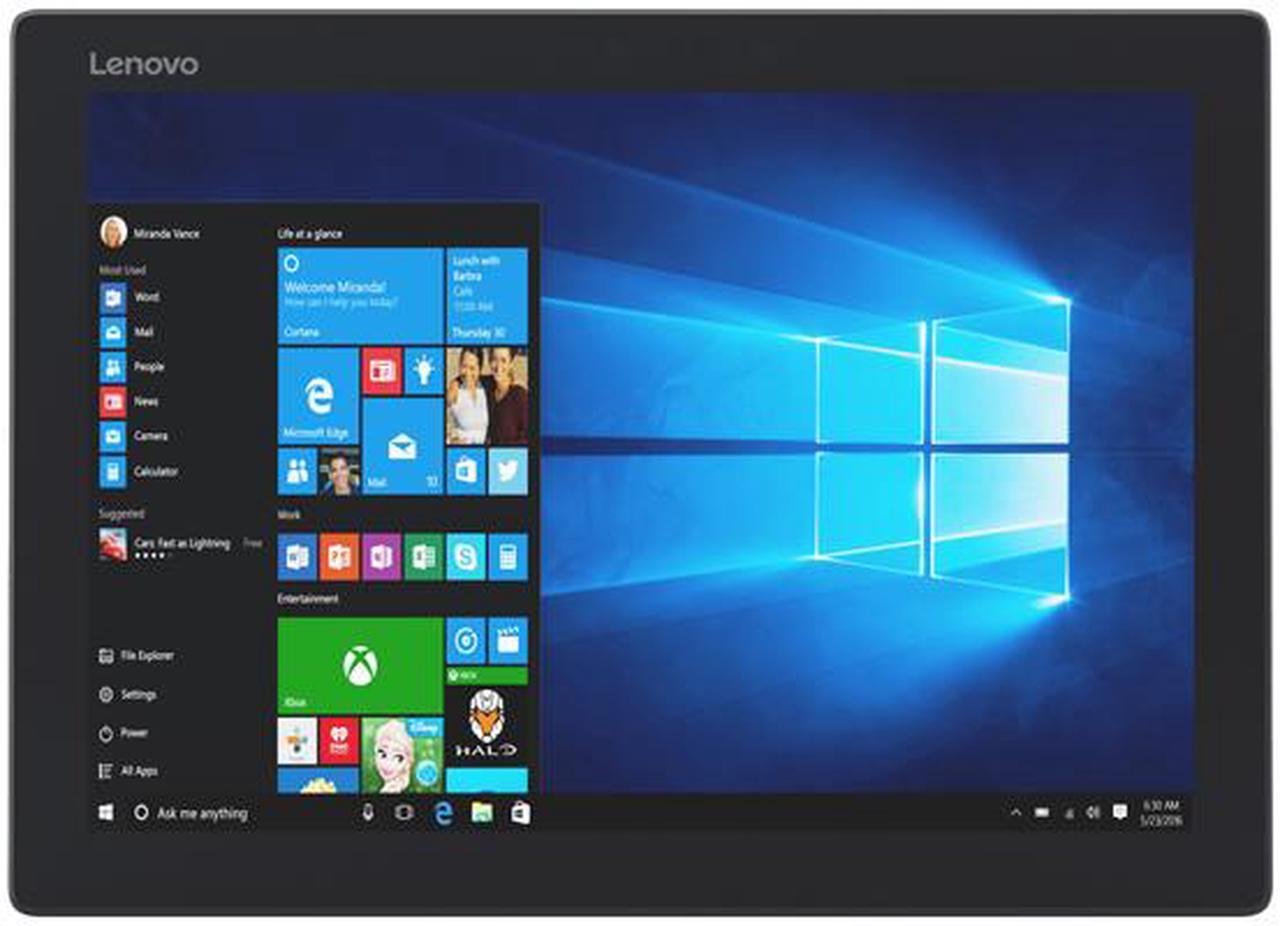Launch the Word tile in Work group
This screenshot has height=926, width=1280.
297,557
